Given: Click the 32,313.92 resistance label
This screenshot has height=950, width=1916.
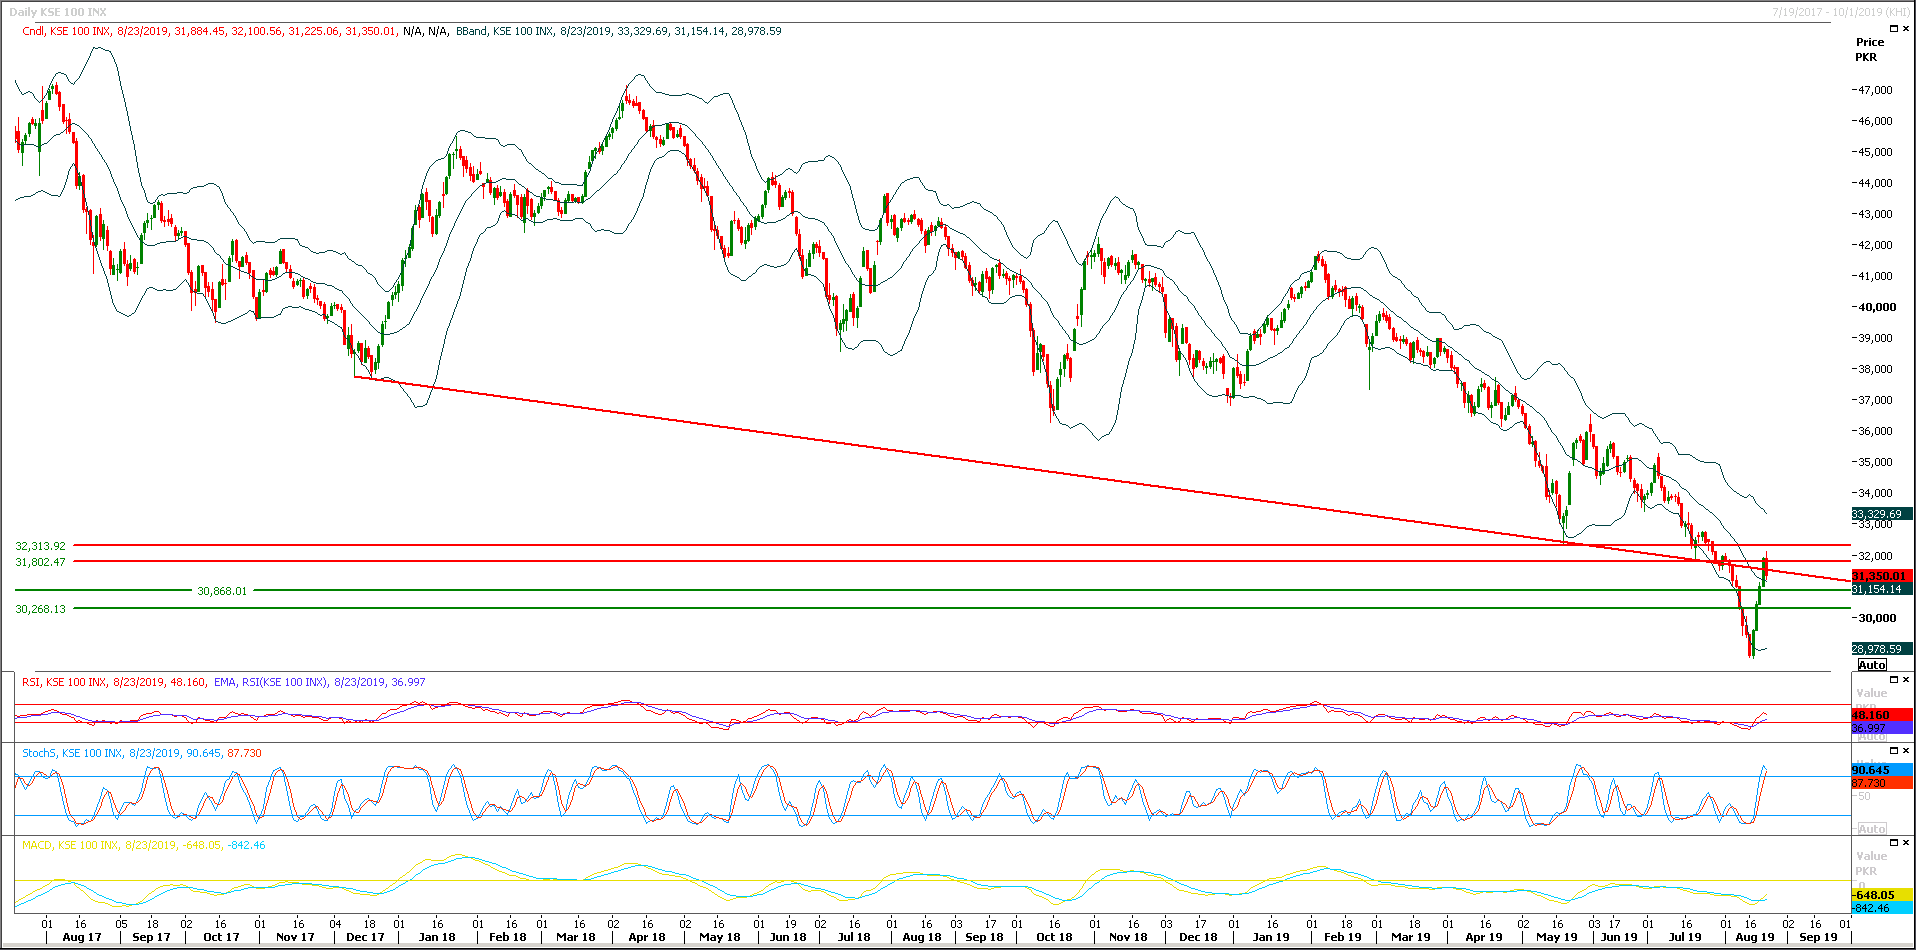Looking at the screenshot, I should tap(39, 546).
